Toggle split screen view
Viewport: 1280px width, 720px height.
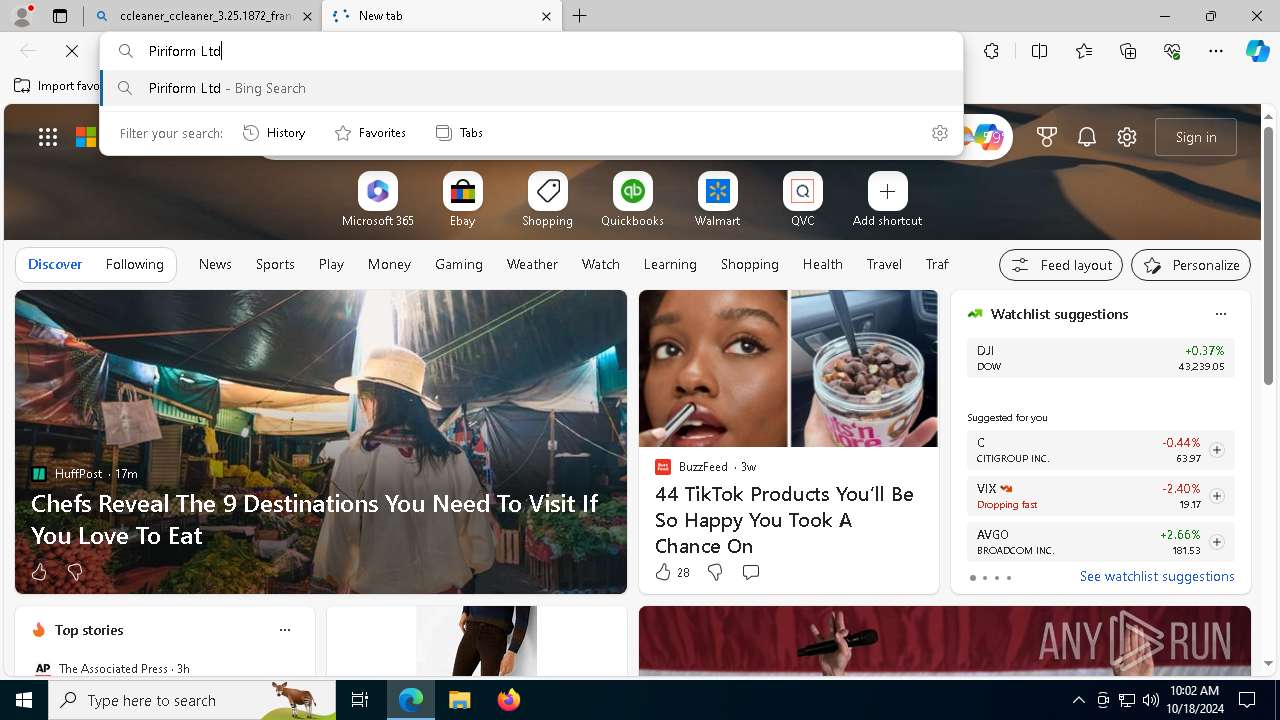point(1039,51)
